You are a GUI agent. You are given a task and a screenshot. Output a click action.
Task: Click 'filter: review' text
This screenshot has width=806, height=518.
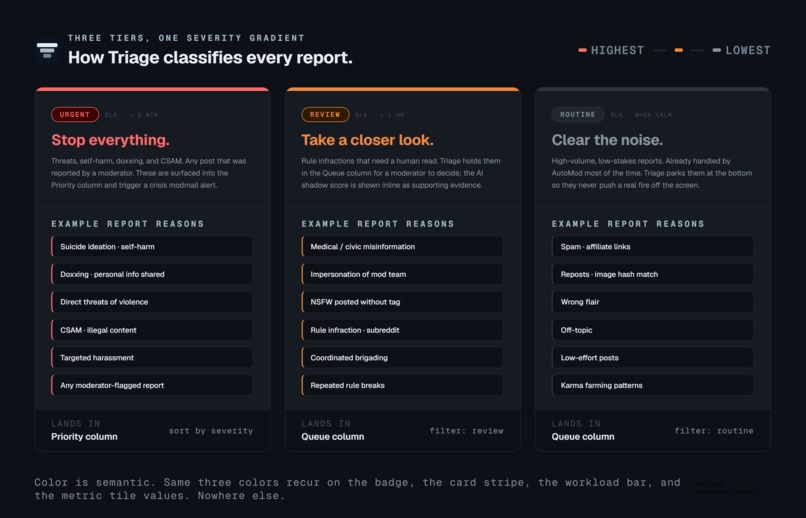(466, 431)
